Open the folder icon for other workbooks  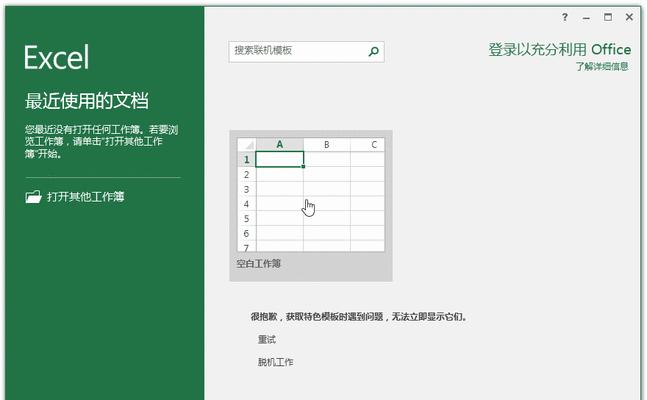(x=33, y=196)
